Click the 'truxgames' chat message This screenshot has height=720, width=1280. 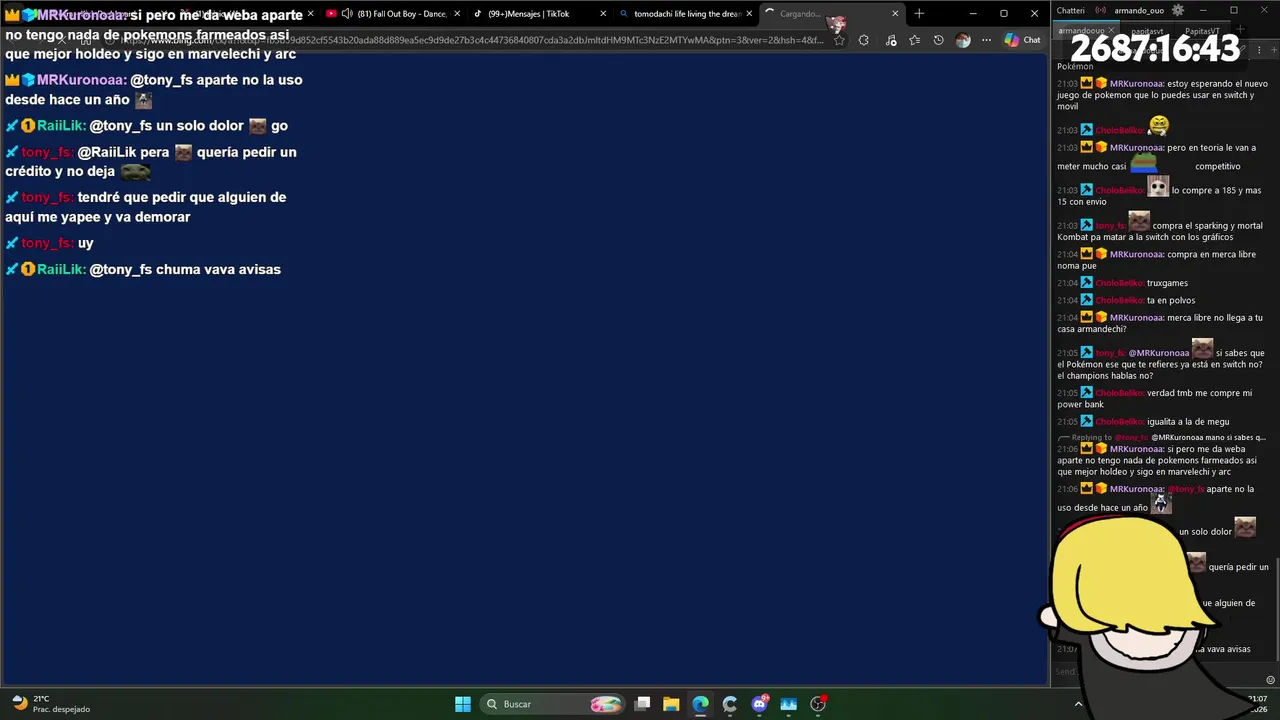1167,283
